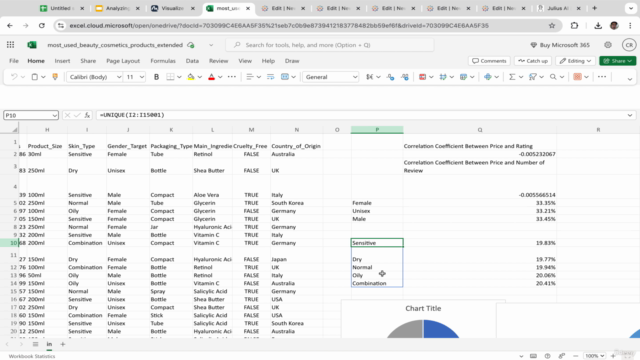Switch to the Formulas tab
This screenshot has width=640, height=360.
pyautogui.click(x=163, y=61)
